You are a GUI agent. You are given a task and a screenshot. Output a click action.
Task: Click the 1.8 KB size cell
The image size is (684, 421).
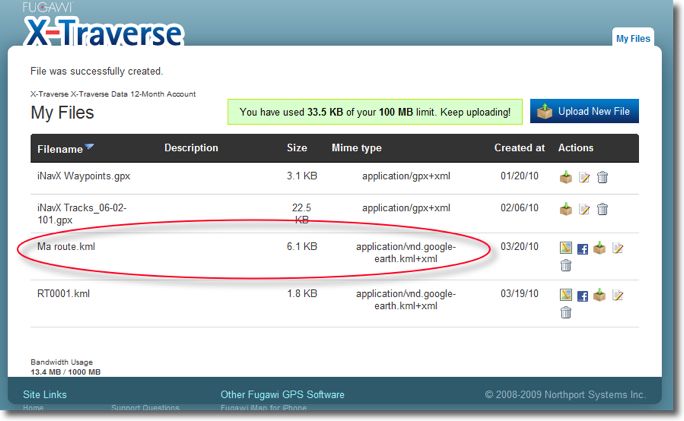302,294
